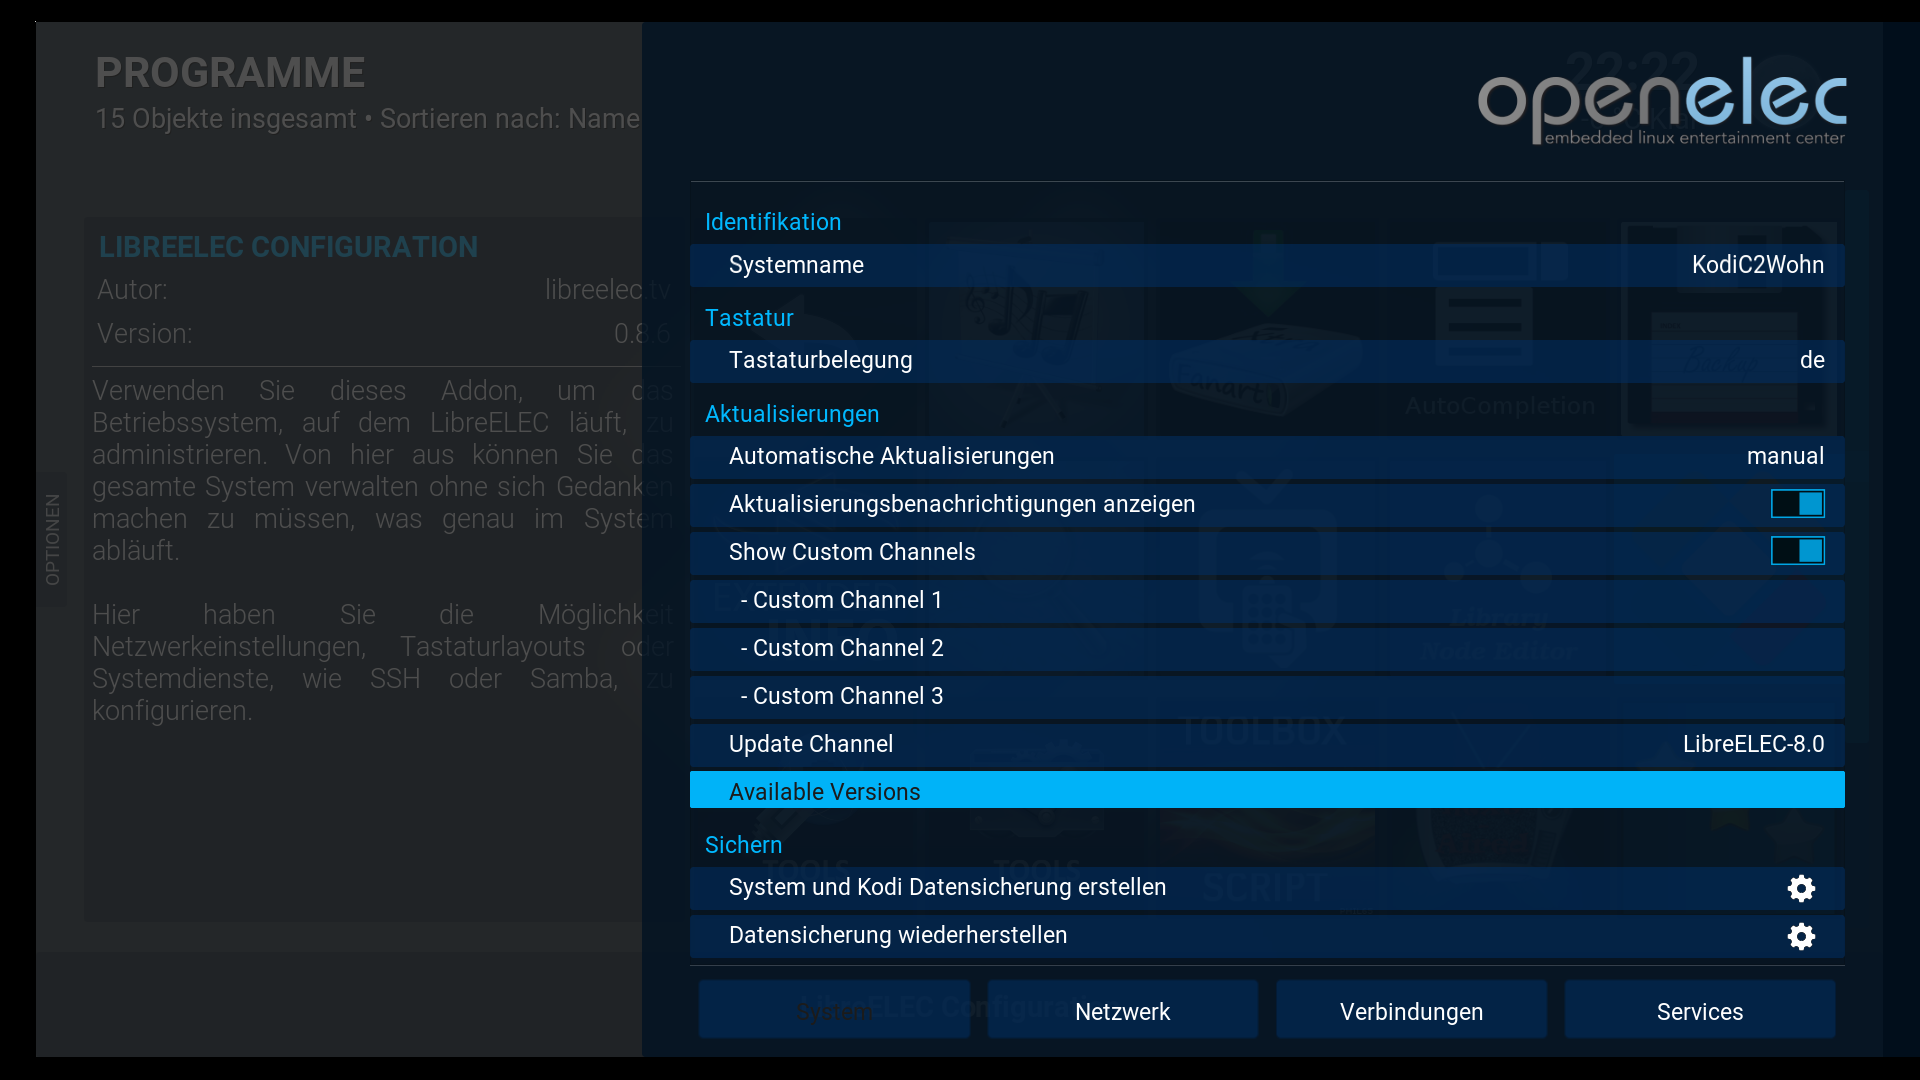Open the Systemname setting
The image size is (1920, 1080).
coord(1267,265)
